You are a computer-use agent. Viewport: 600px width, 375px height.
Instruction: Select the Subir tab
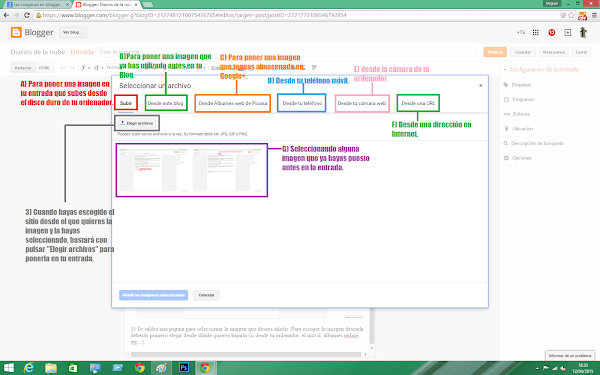(x=126, y=103)
